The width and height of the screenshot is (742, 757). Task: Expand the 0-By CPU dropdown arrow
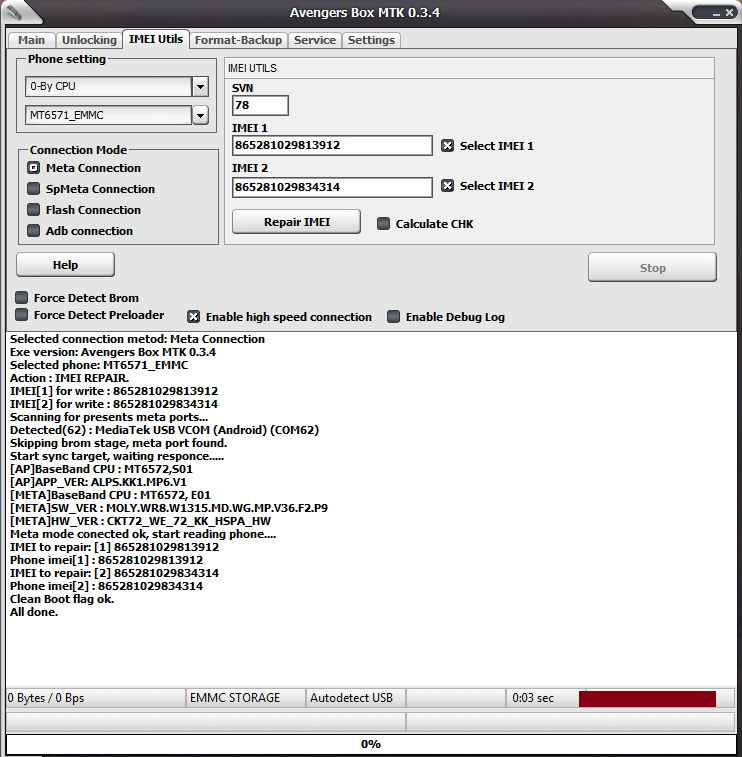pos(200,87)
